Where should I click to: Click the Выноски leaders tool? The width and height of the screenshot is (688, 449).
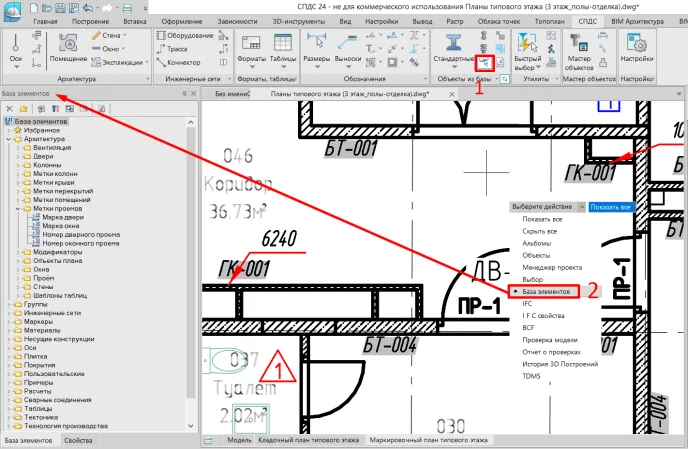tap(348, 48)
